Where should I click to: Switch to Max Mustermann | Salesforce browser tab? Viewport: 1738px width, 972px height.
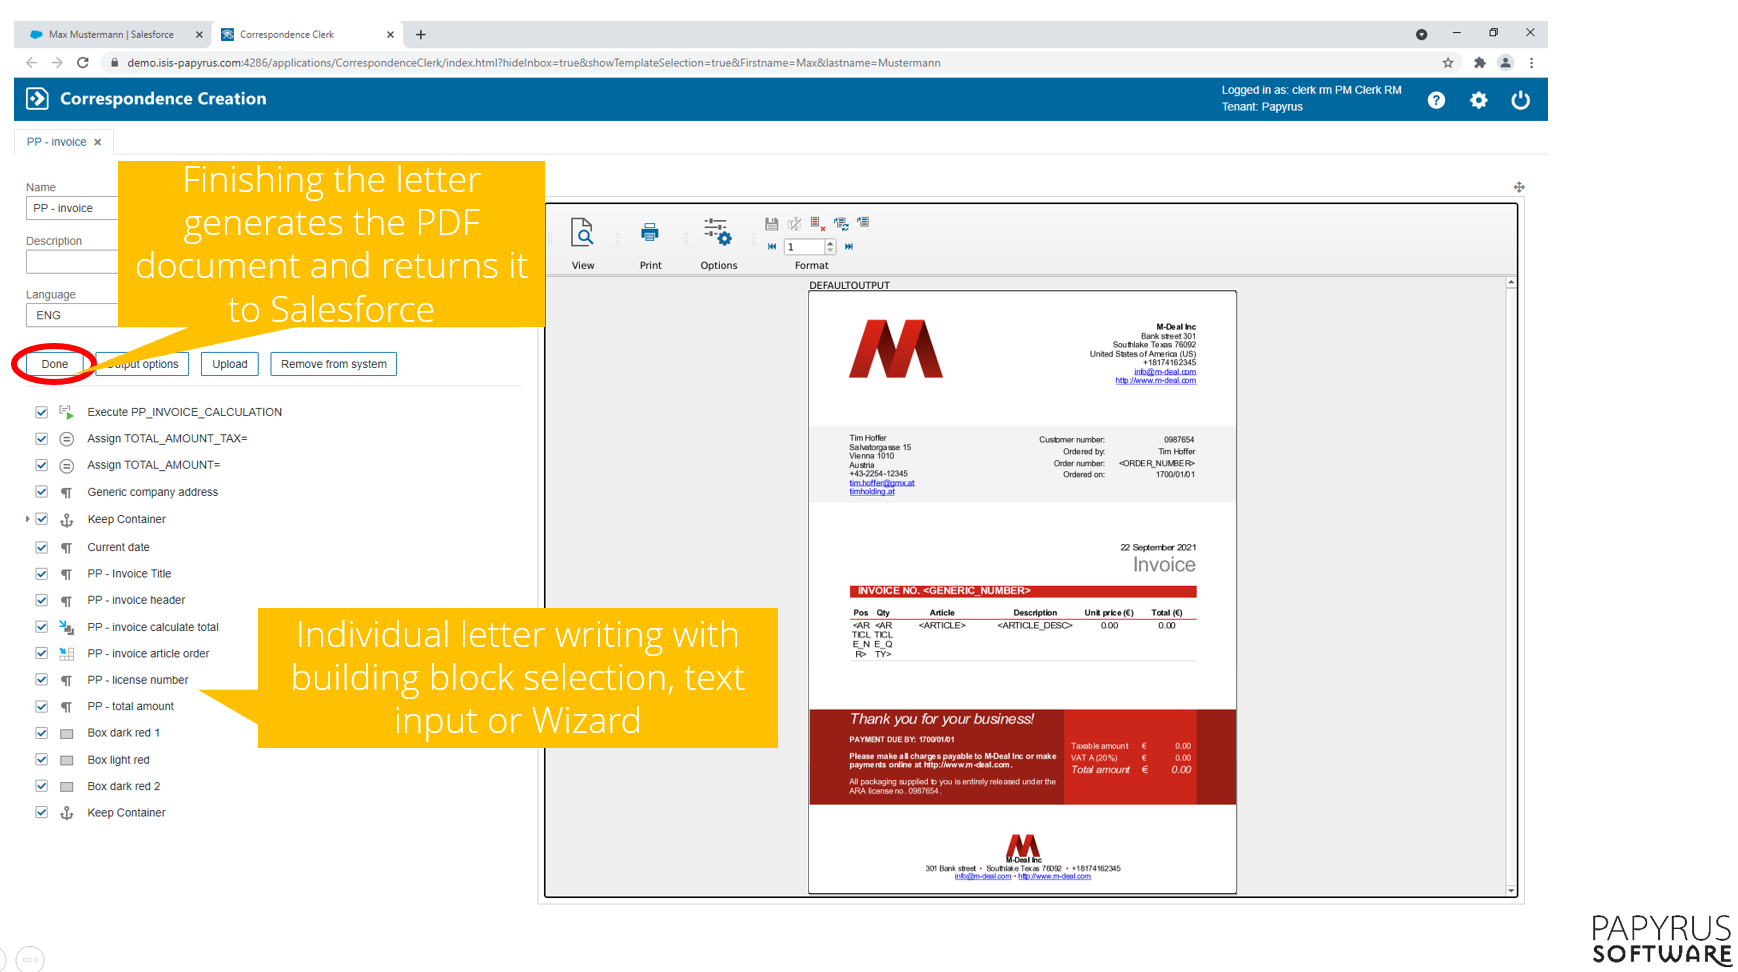click(111, 34)
